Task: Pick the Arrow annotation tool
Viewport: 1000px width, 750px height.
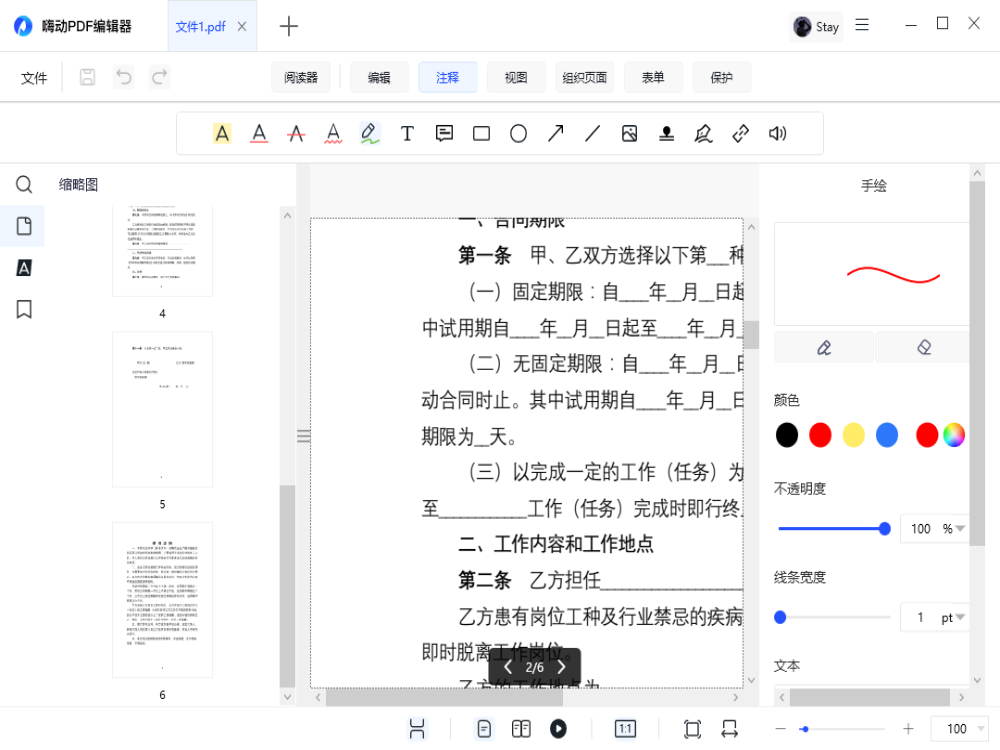Action: (x=555, y=133)
